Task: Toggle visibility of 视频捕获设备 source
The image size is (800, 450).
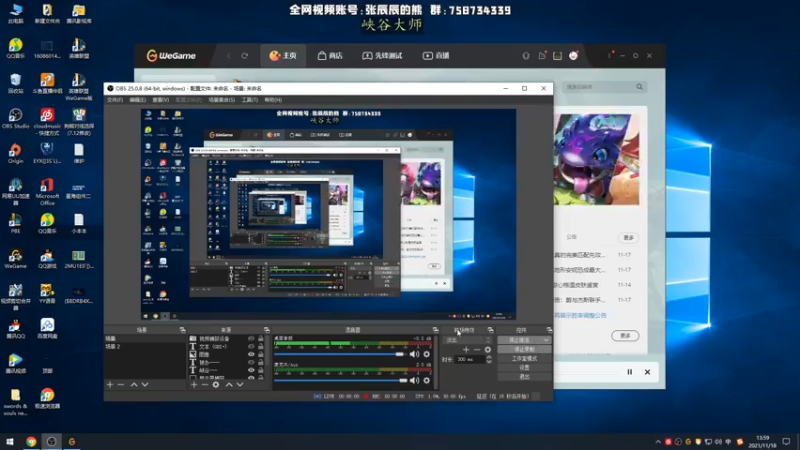Action: click(251, 338)
